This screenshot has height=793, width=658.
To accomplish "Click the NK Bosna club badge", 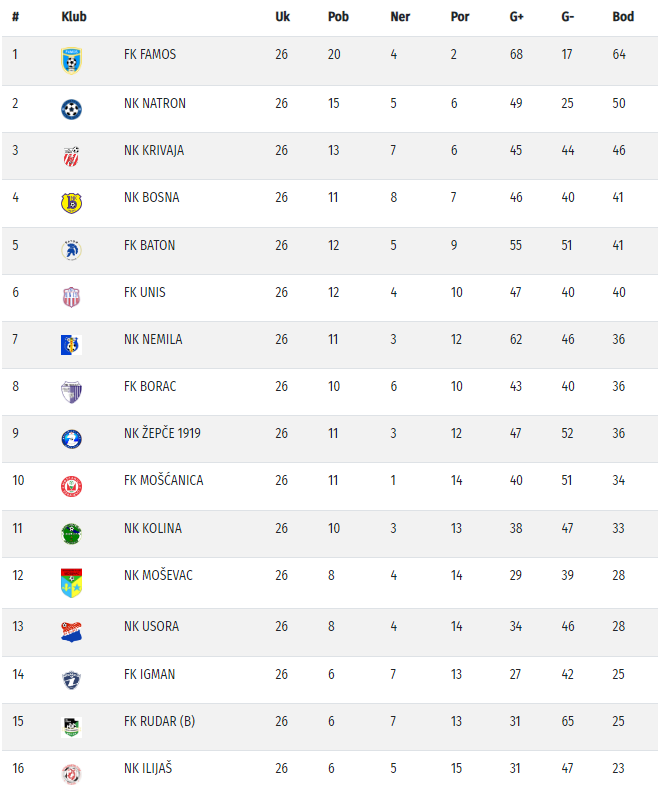I will [71, 202].
